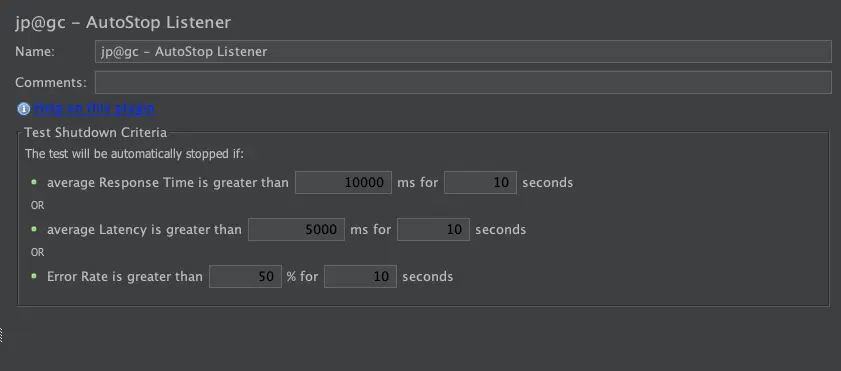
Task: Select the Error Rate percent field showing 50
Action: (245, 276)
